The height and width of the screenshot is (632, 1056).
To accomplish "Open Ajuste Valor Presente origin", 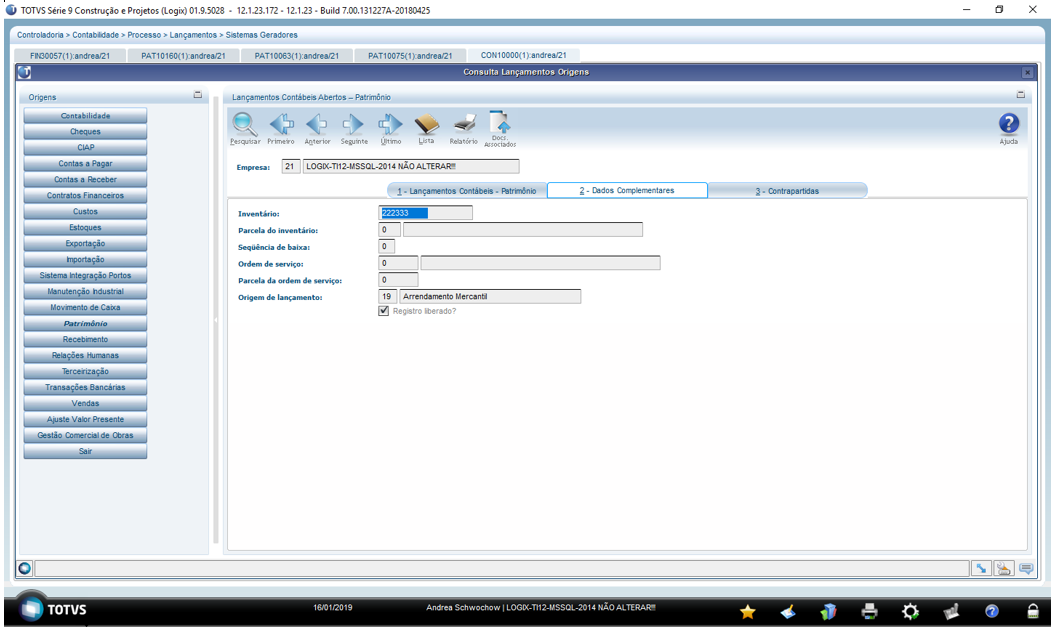I will click(x=86, y=419).
